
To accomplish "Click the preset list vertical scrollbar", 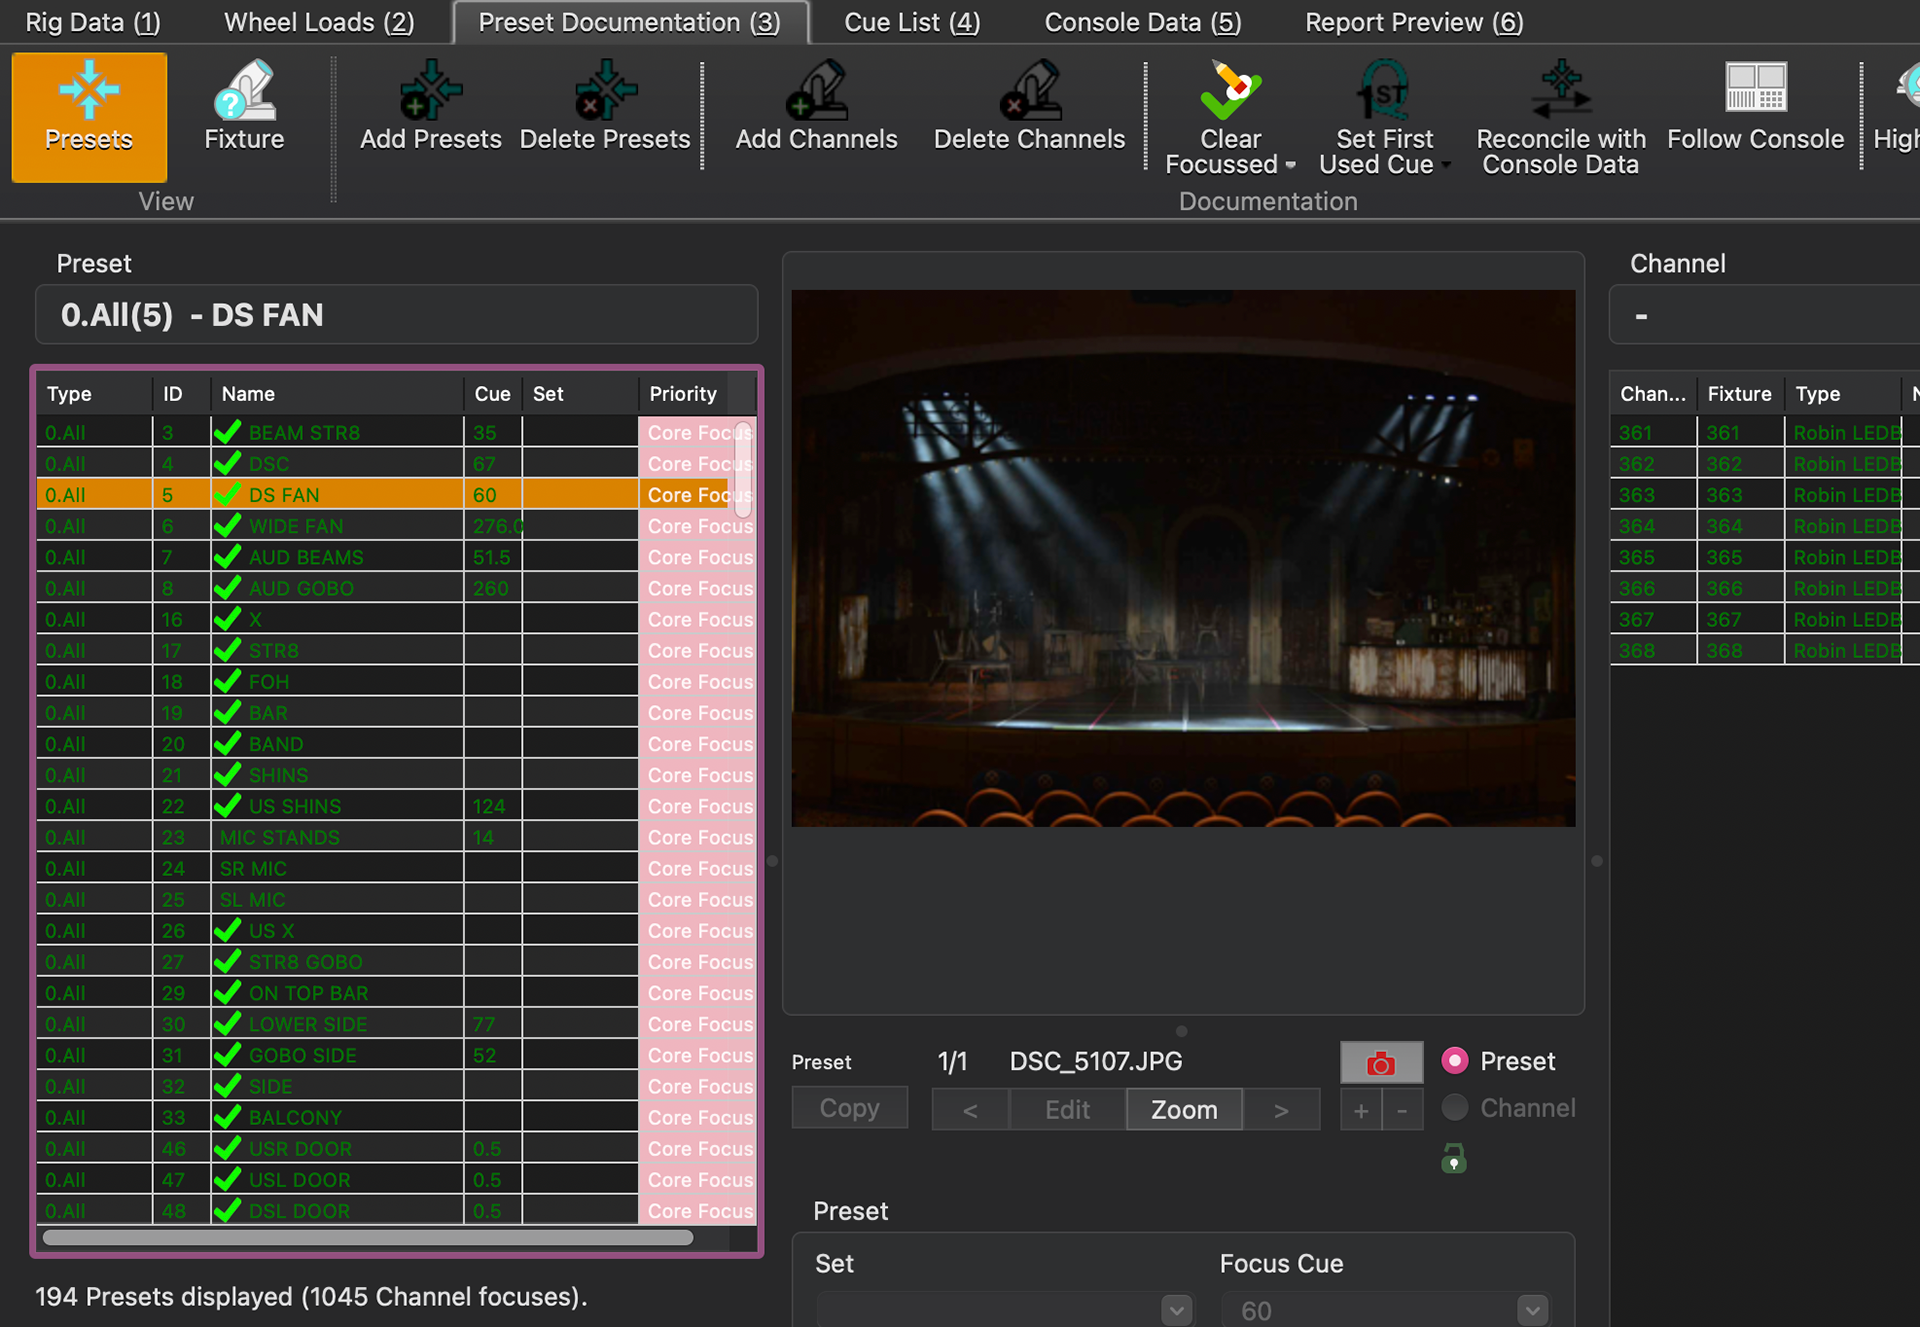I will click(x=743, y=470).
